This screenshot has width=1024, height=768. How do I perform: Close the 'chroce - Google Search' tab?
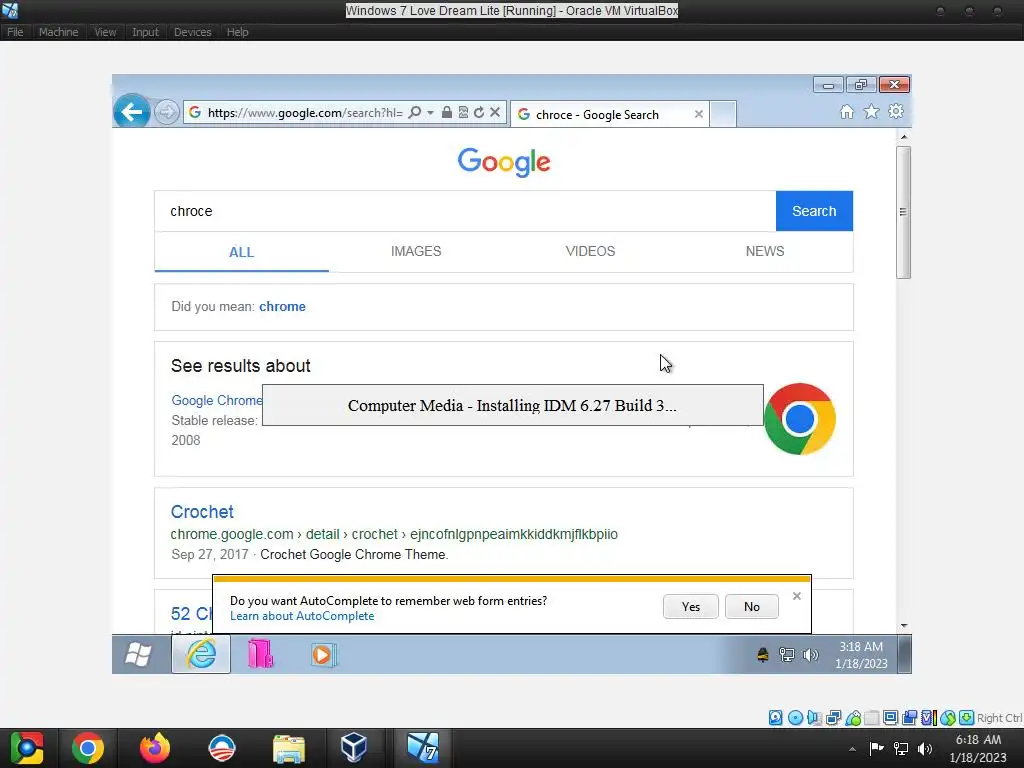coord(699,114)
